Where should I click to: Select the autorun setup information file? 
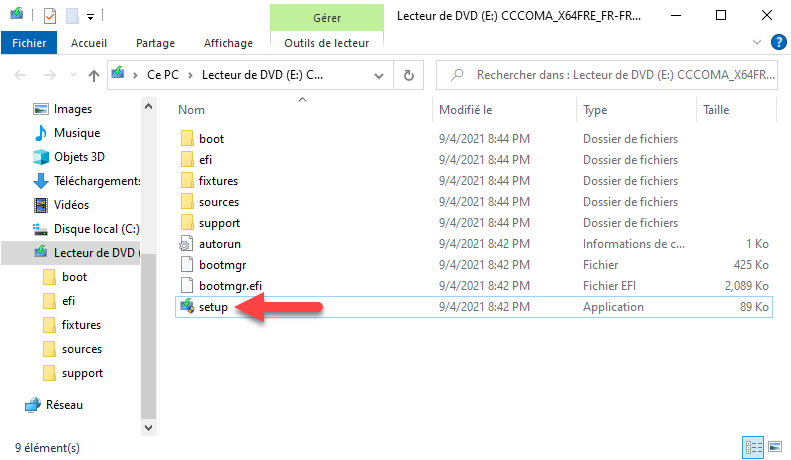click(x=219, y=244)
